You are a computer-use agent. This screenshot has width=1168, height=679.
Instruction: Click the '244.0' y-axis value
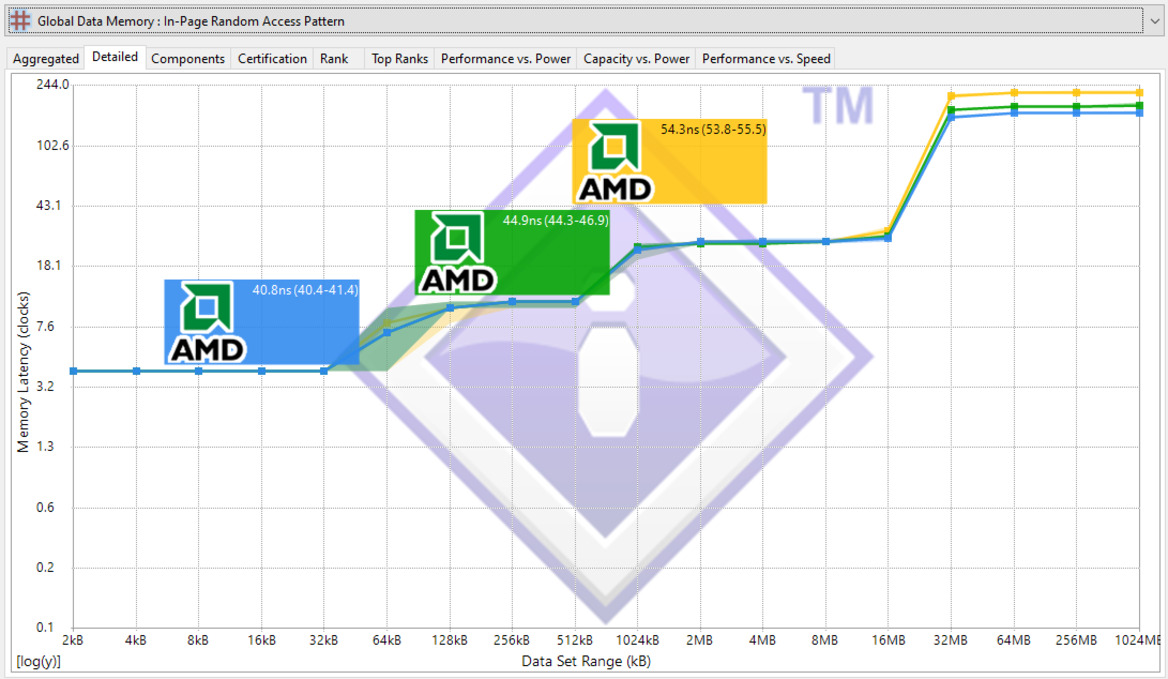pyautogui.click(x=52, y=84)
